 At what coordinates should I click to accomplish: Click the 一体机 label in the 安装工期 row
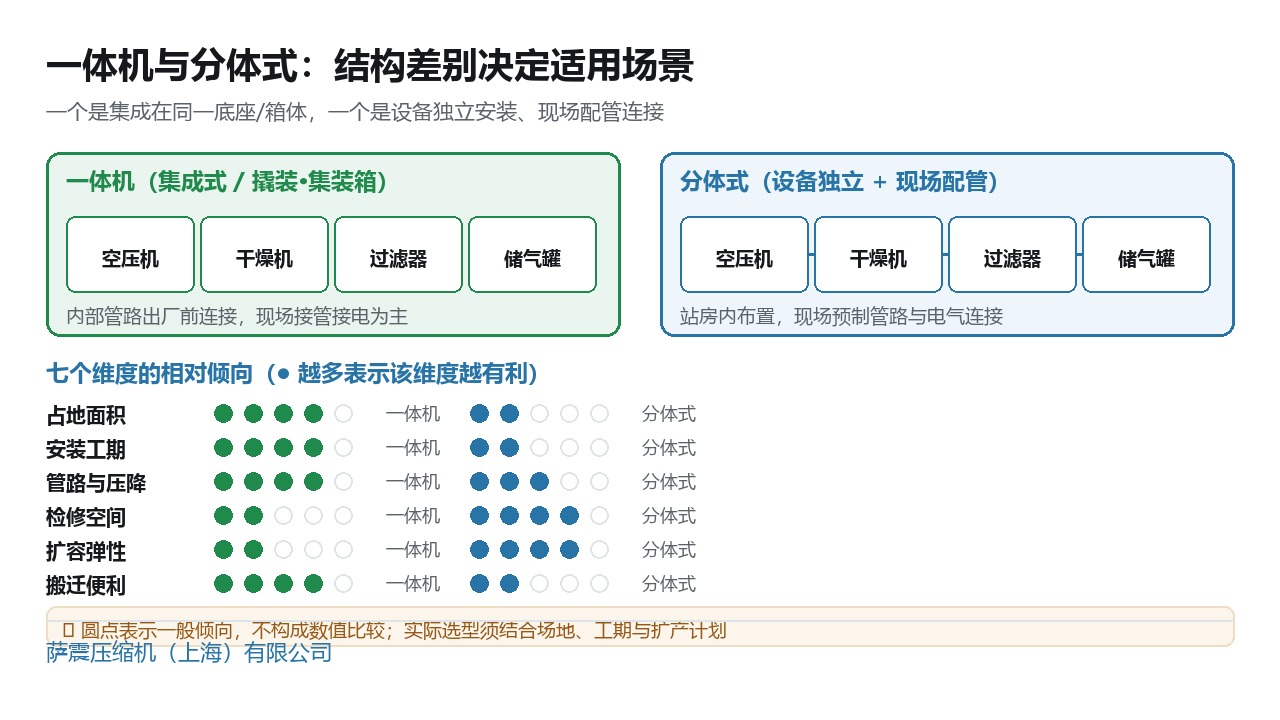[x=413, y=448]
